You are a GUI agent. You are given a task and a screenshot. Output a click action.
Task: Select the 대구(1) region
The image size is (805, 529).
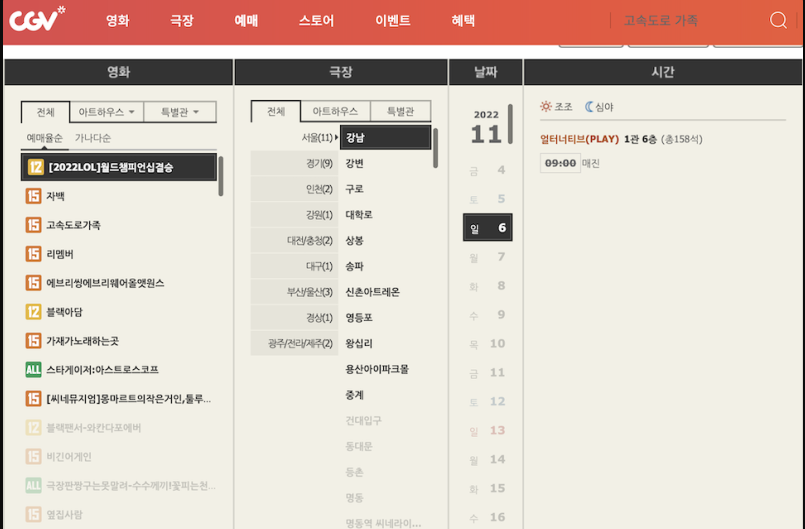pyautogui.click(x=295, y=266)
